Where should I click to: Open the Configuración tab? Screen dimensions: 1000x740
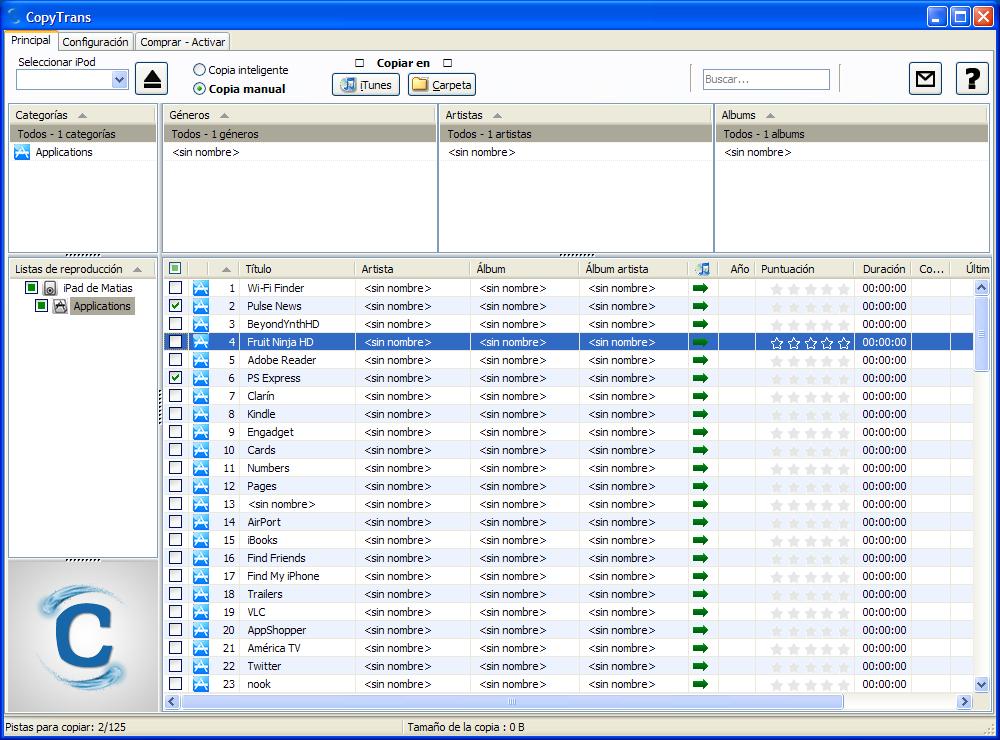click(x=95, y=42)
